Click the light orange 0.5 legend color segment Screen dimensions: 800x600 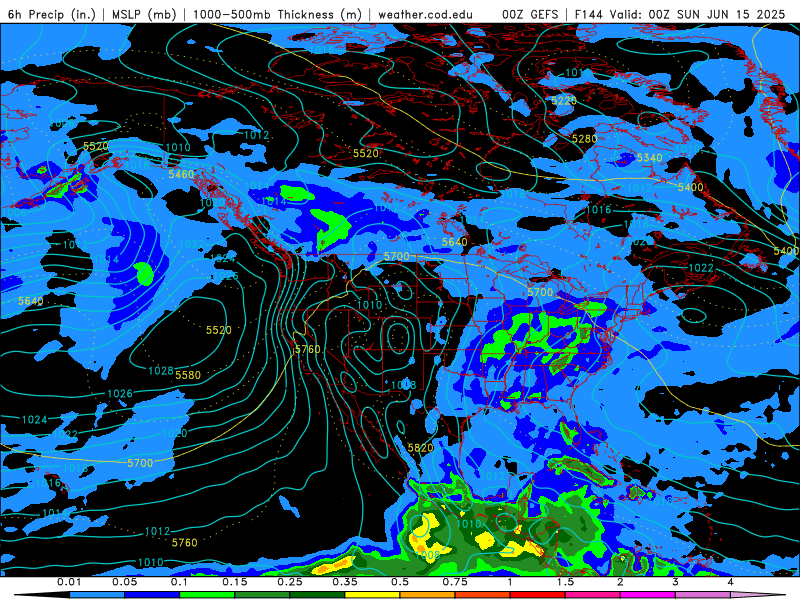coord(428,595)
